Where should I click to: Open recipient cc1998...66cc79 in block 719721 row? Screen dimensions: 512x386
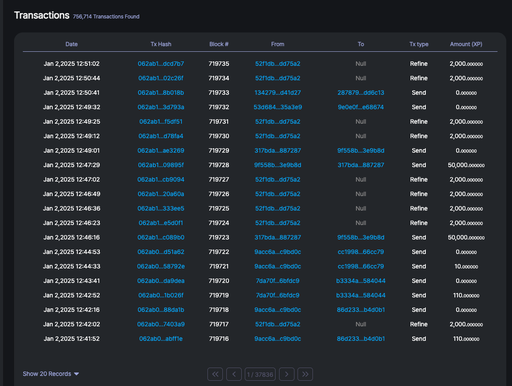pos(361,266)
